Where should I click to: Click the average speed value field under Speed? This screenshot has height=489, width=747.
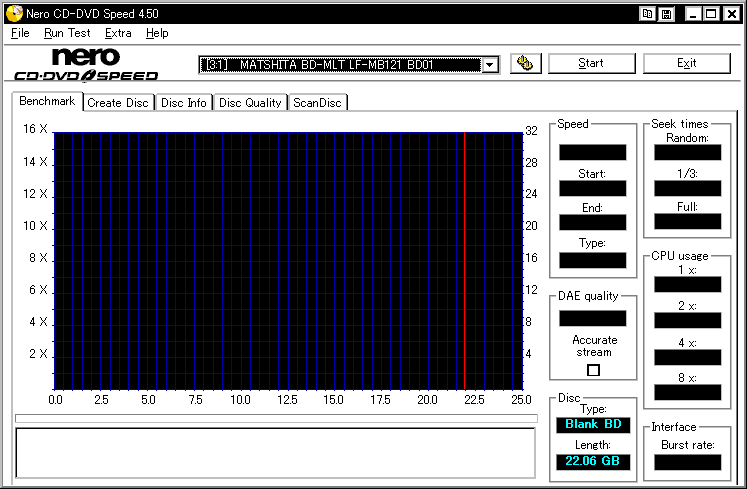593,152
